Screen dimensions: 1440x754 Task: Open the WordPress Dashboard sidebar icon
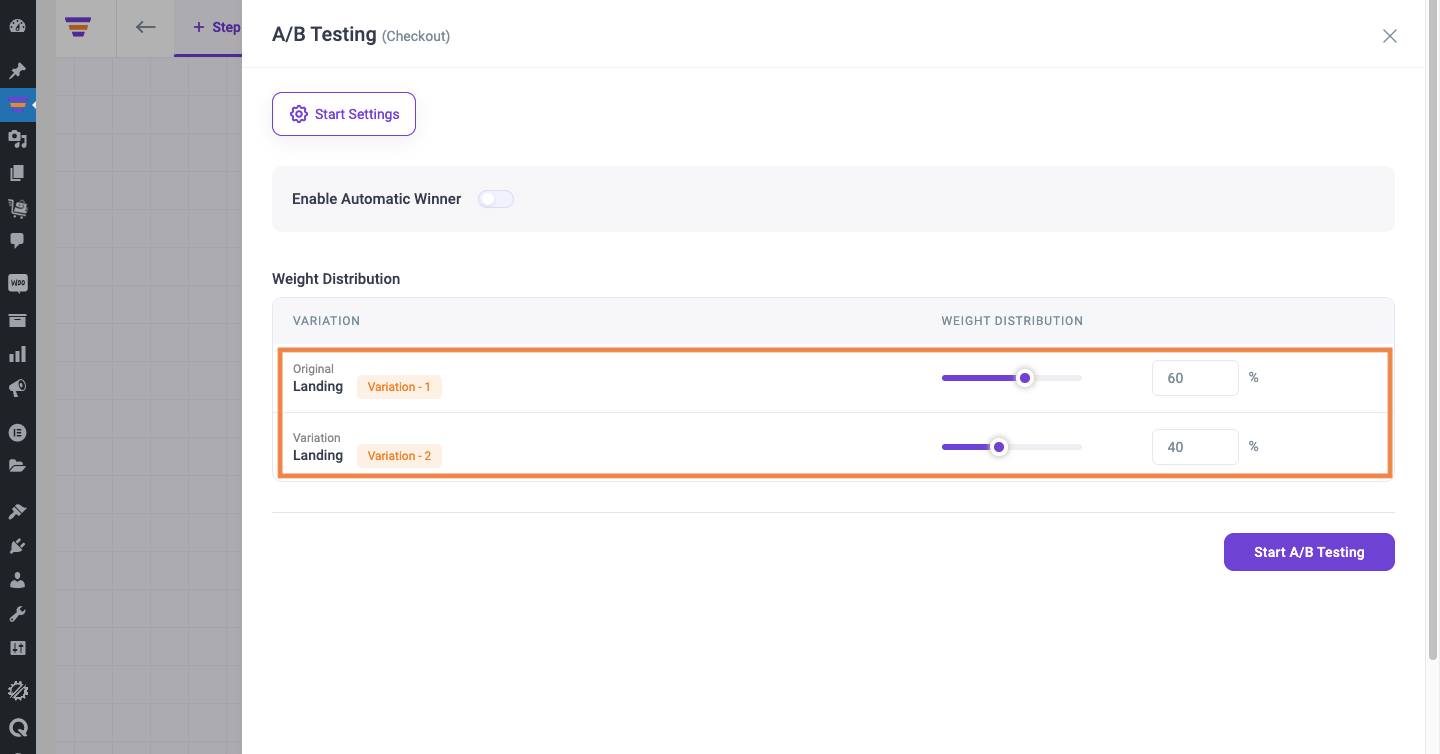(17, 25)
